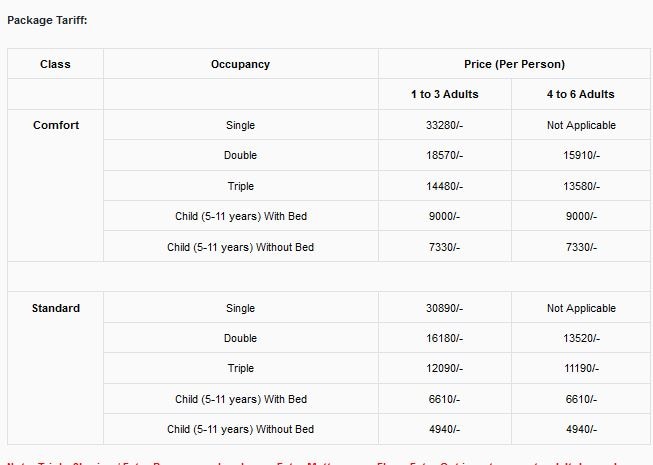Image resolution: width=653 pixels, height=465 pixels.
Task: Select the Standard class Double occupancy cell
Action: click(240, 338)
